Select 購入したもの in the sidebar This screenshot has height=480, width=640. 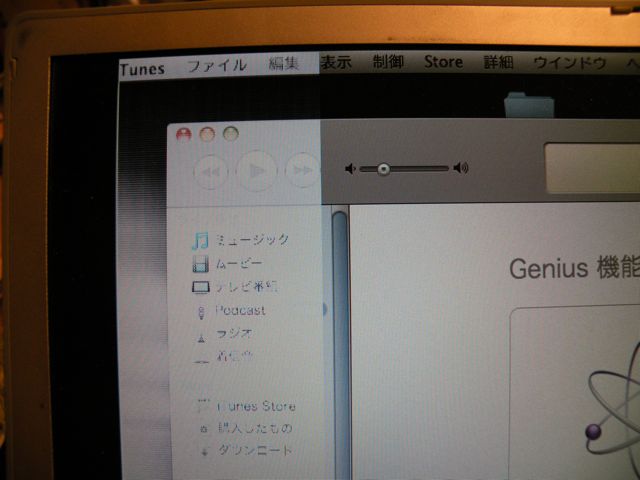pyautogui.click(x=255, y=429)
